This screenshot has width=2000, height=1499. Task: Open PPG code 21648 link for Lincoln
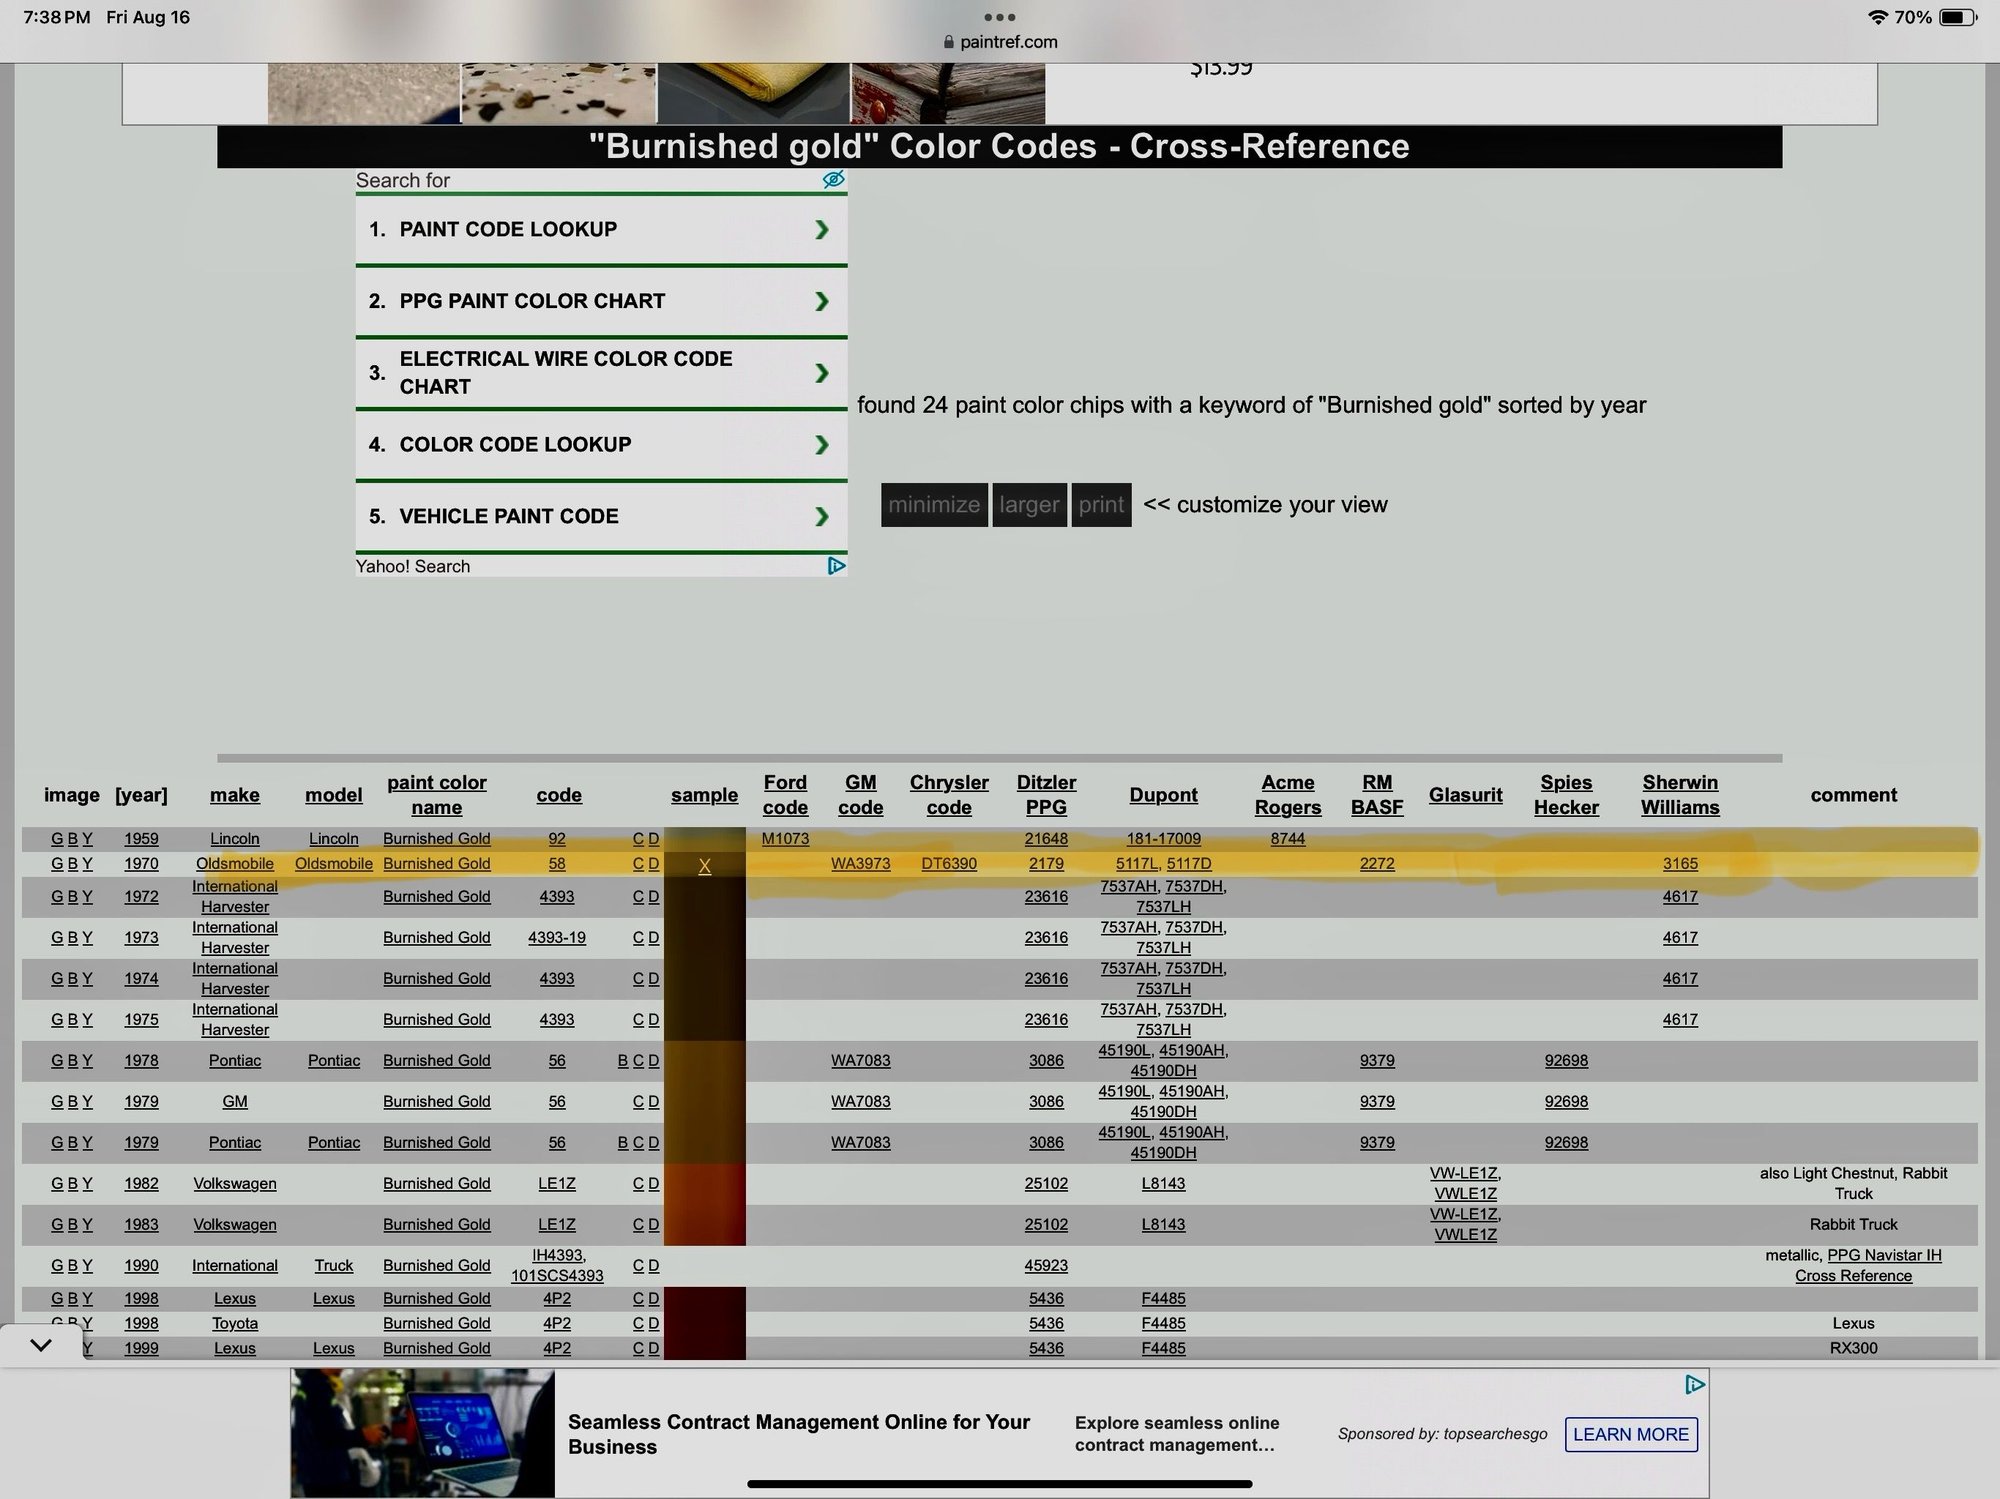coord(1045,839)
